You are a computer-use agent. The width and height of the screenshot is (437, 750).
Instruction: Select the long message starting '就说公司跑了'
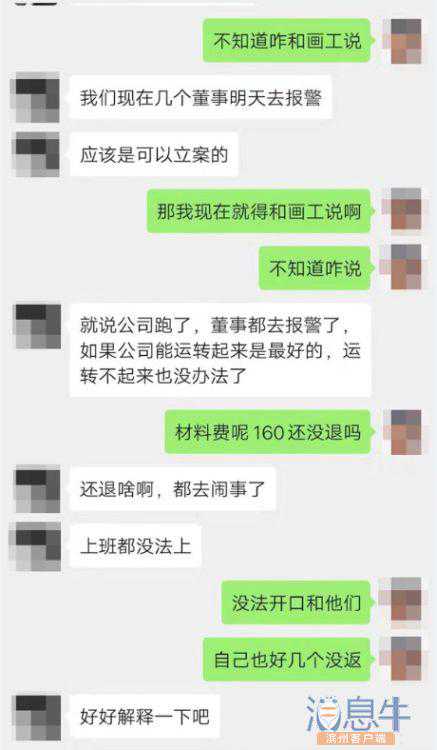(220, 351)
